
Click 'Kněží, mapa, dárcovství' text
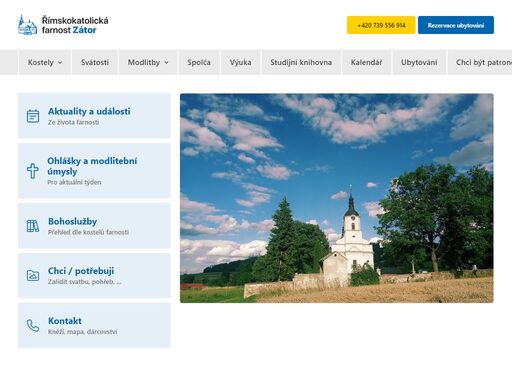82,332
